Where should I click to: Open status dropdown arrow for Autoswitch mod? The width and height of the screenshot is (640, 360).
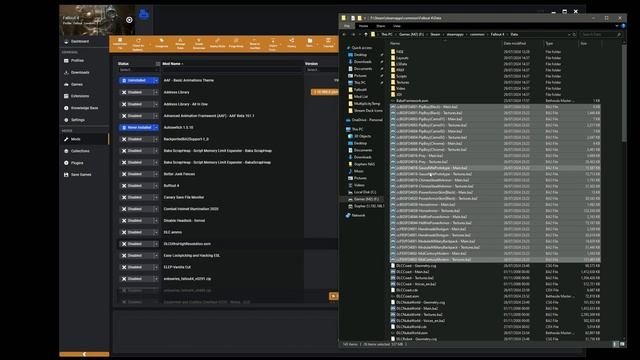156,127
